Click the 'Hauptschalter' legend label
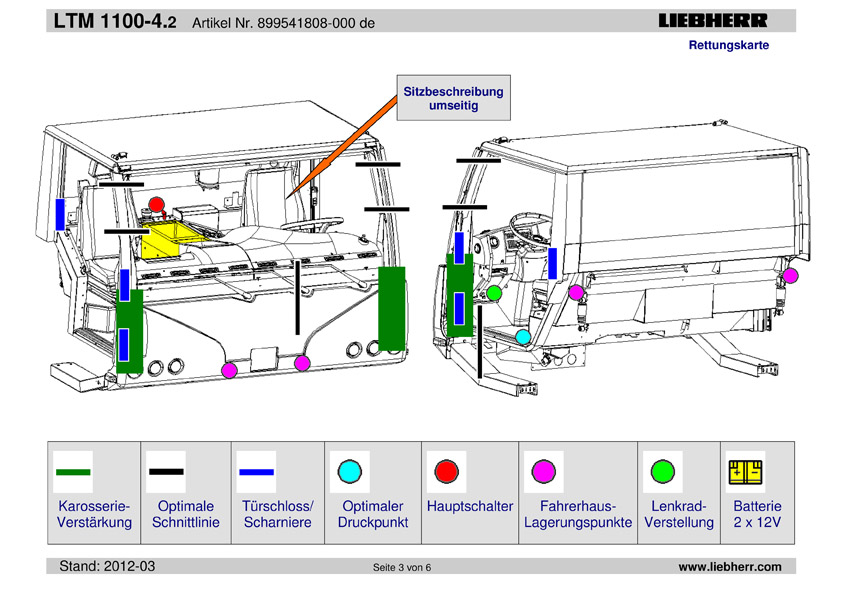The height and width of the screenshot is (595, 842). (x=470, y=506)
